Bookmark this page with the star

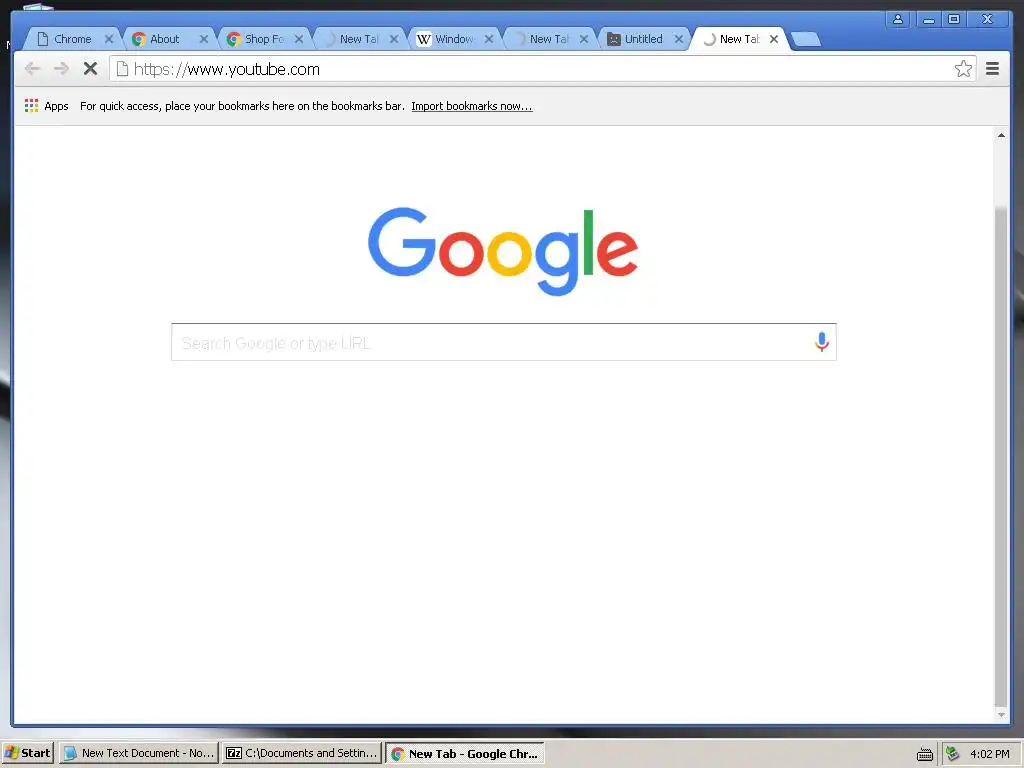(963, 69)
